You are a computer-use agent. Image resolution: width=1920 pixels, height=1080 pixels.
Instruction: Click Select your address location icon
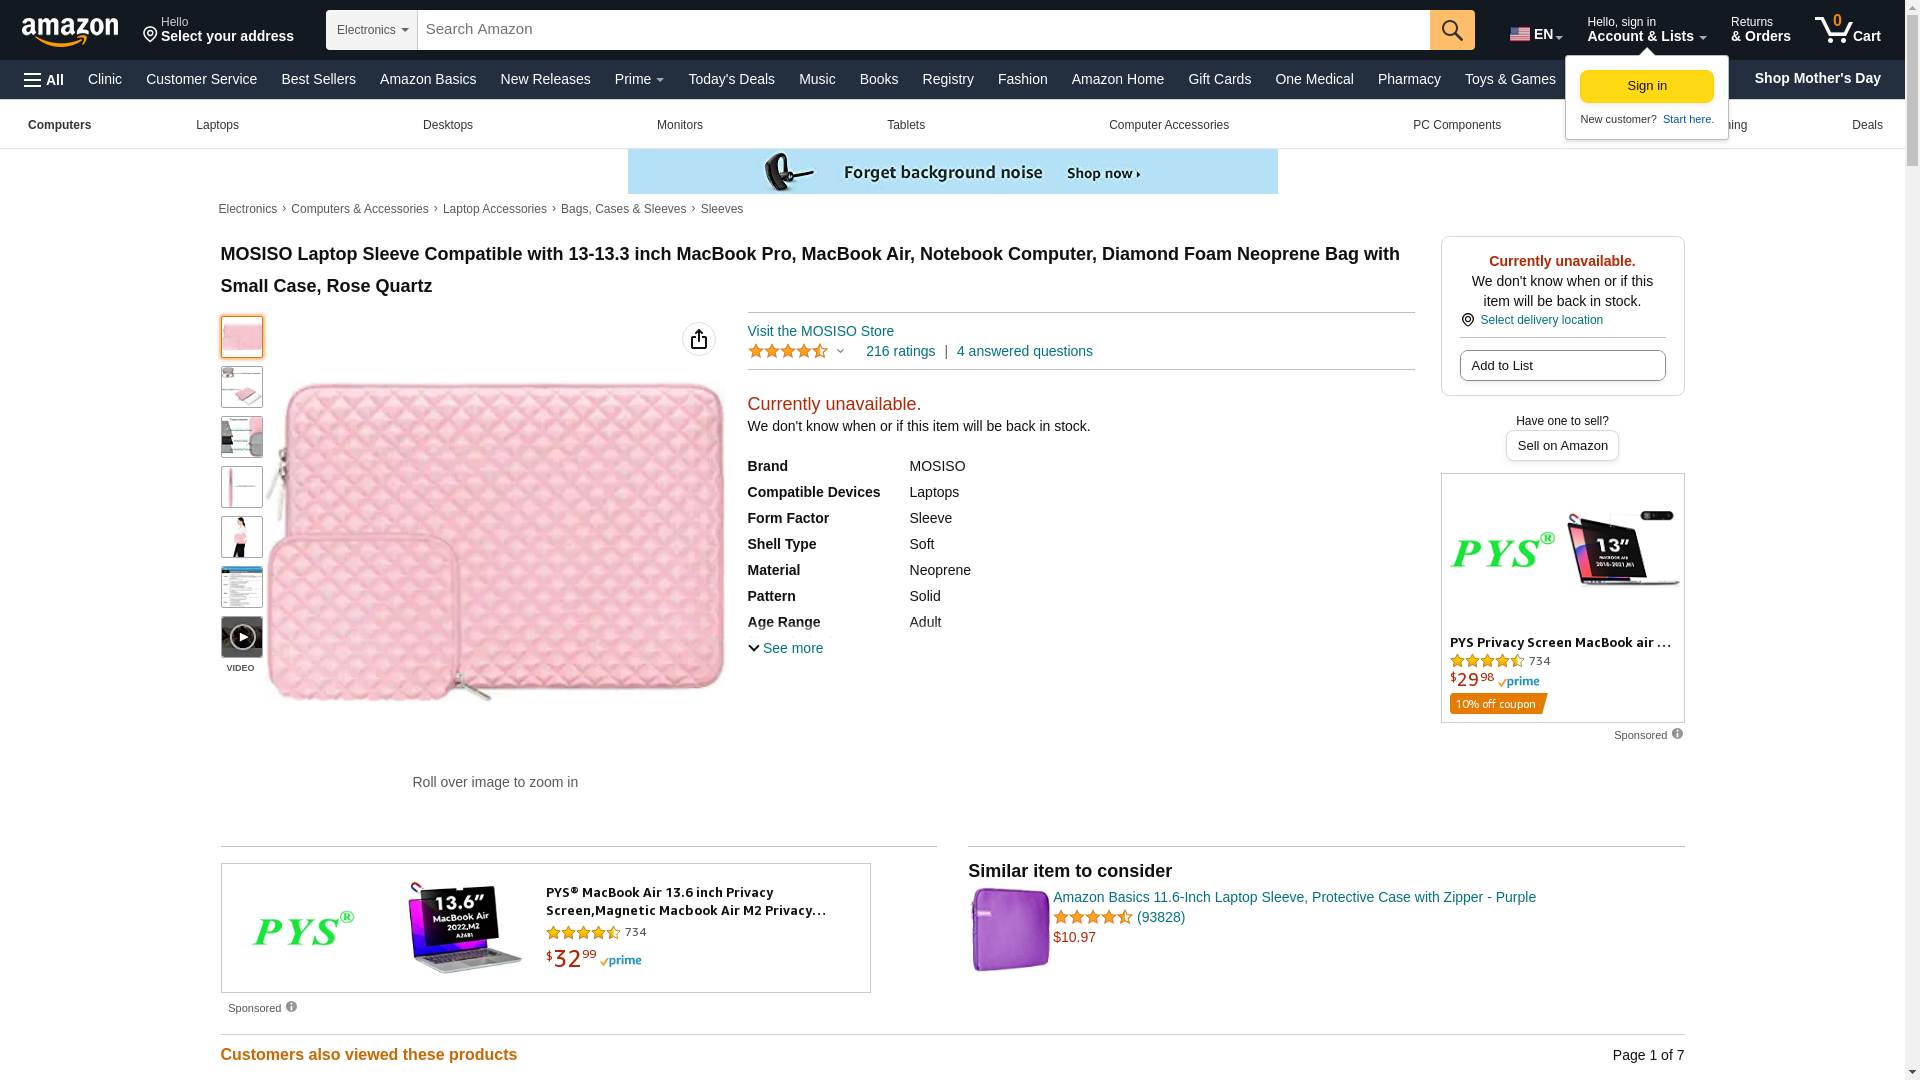(151, 35)
